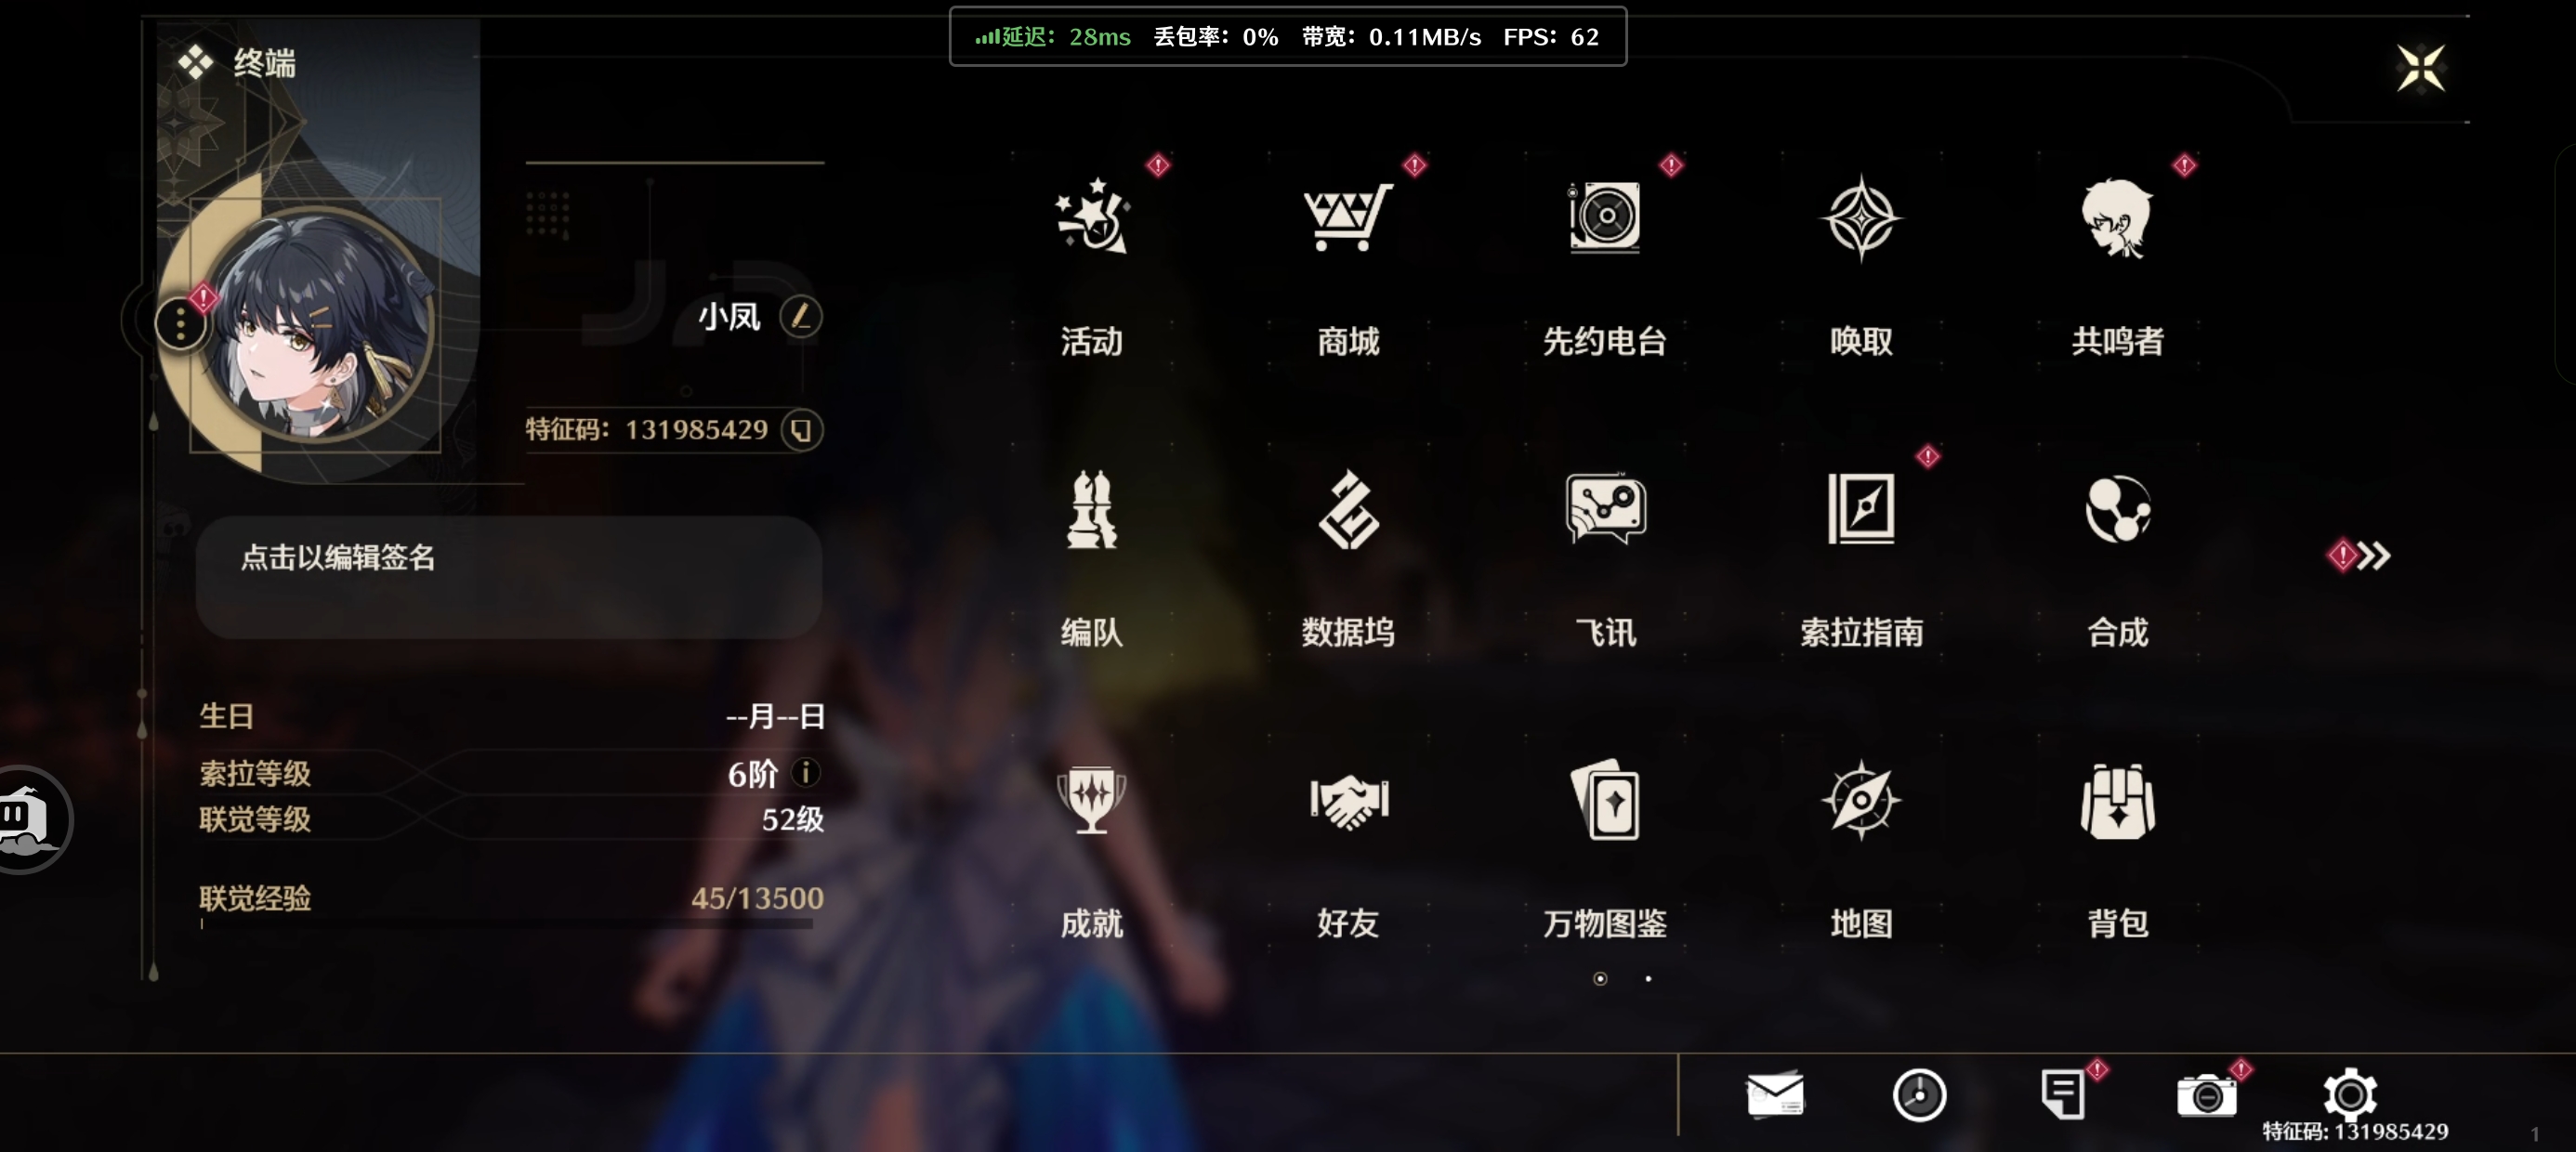Screen dimensions: 2576x1152
Task: Copy the 特征码 ID number
Action: pos(801,430)
